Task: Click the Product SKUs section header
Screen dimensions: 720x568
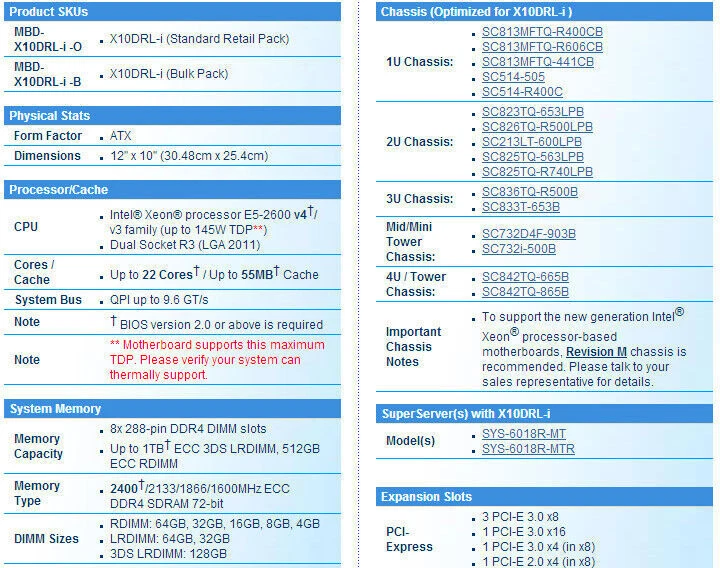Action: coord(172,12)
